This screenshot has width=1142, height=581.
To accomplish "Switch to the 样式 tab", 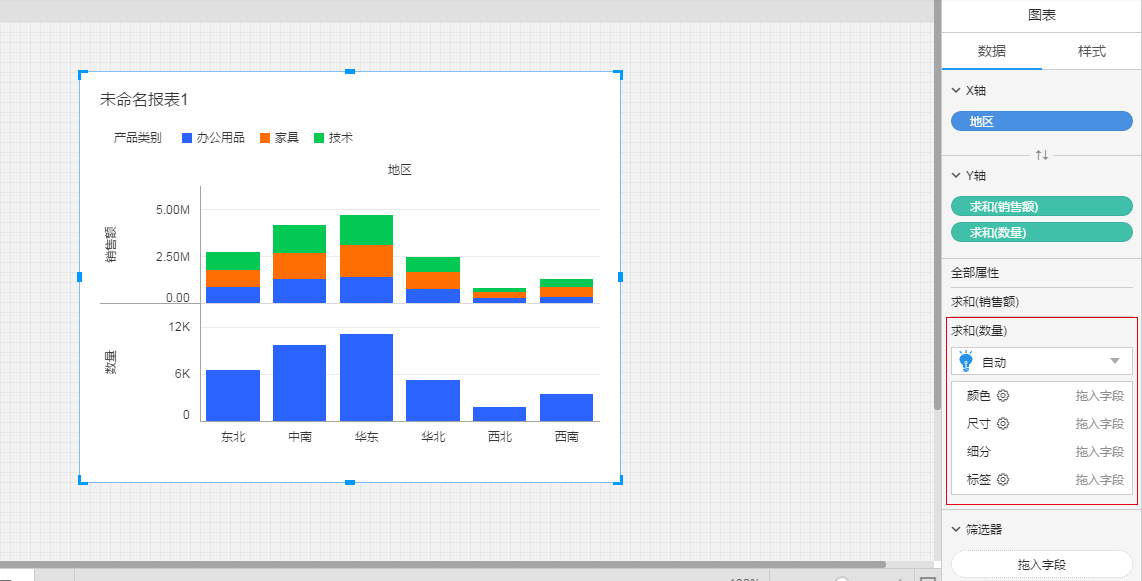I will click(x=1092, y=51).
